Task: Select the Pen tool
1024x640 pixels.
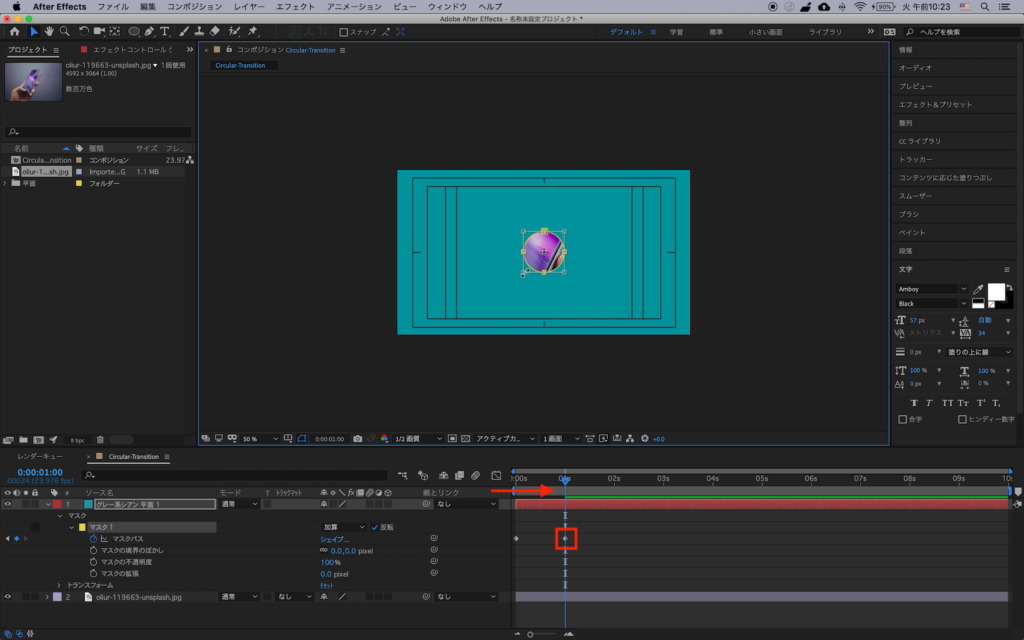Action: 150,32
